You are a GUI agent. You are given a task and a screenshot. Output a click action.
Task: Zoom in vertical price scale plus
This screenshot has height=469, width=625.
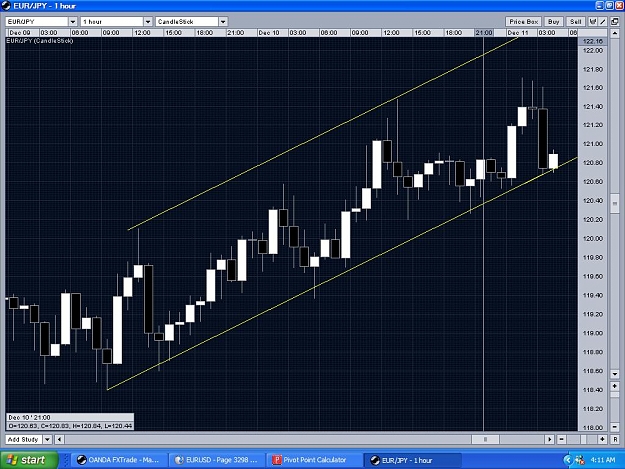(615, 386)
